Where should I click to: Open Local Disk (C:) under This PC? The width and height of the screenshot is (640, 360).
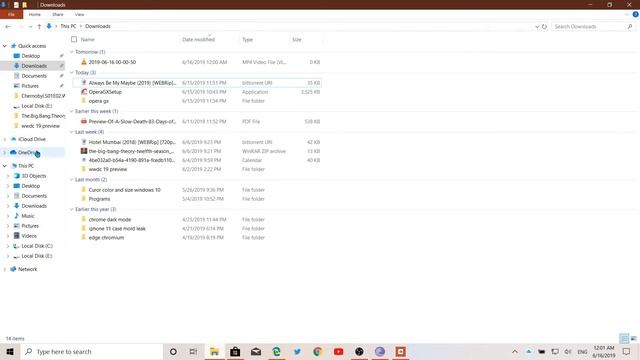(37, 246)
